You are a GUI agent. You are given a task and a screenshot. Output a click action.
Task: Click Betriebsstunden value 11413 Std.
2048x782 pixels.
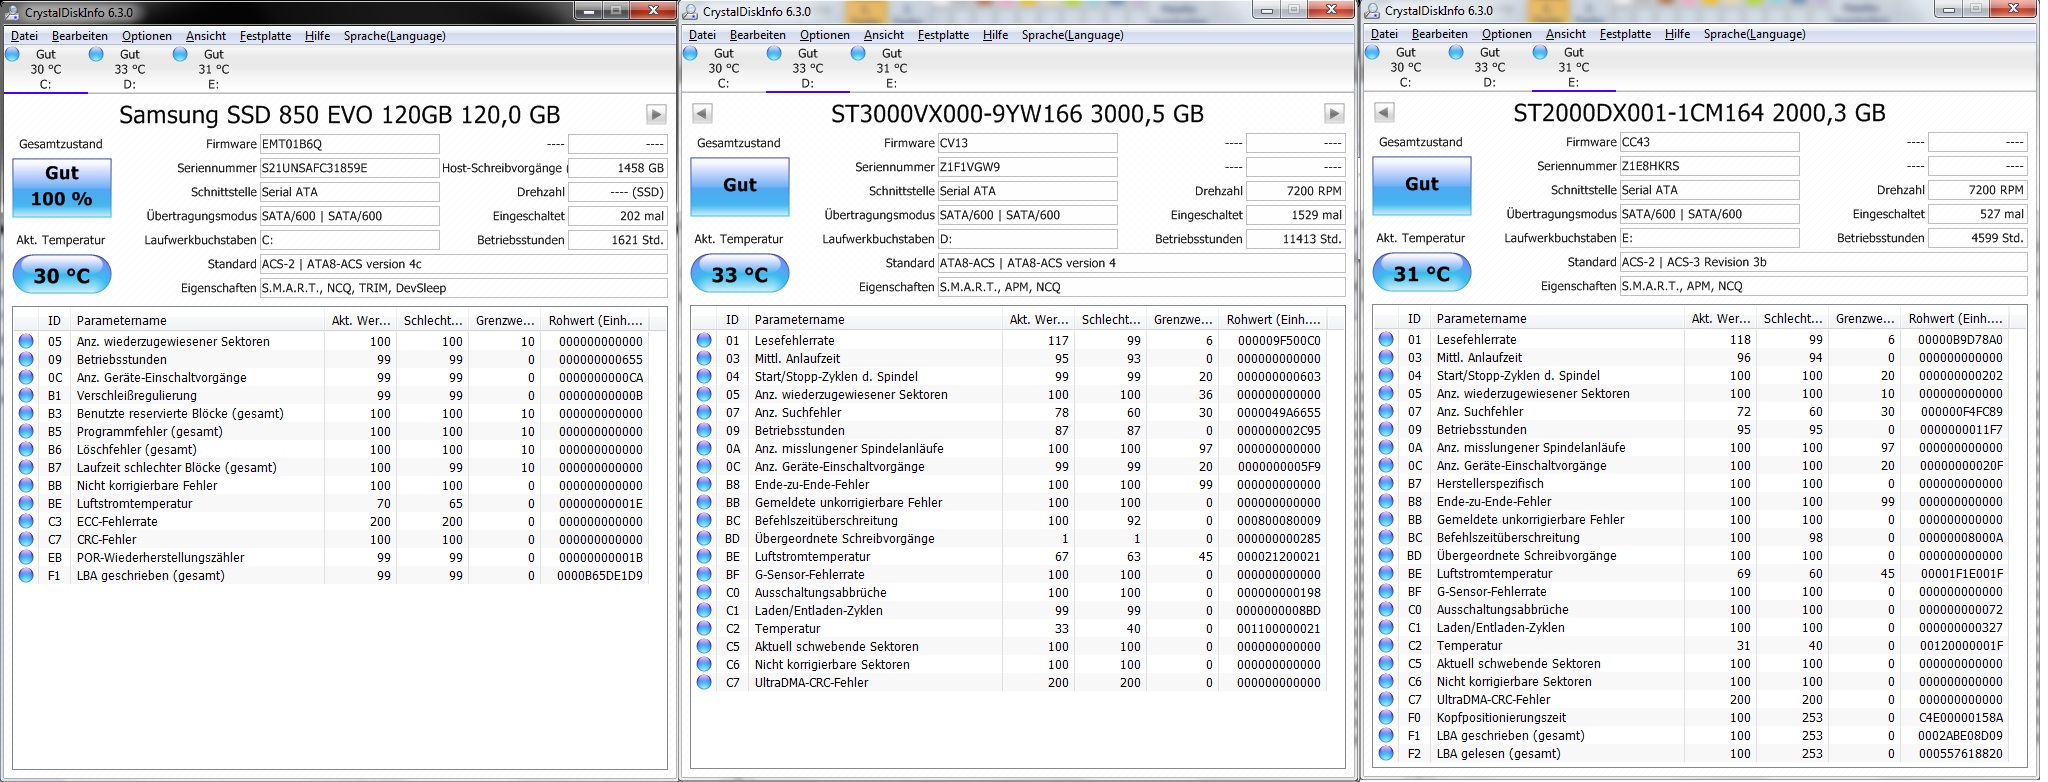click(x=1295, y=239)
